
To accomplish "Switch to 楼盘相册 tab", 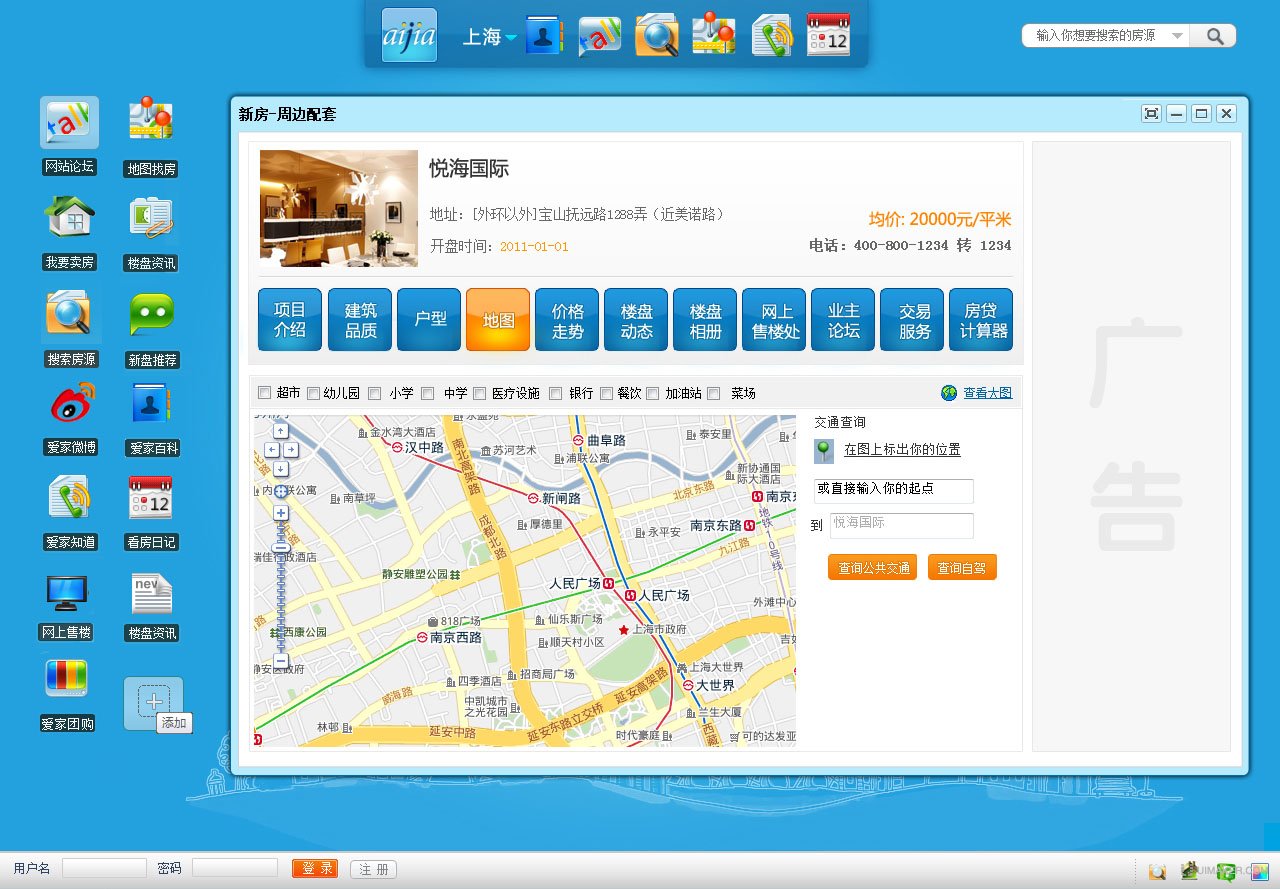I will coord(705,320).
